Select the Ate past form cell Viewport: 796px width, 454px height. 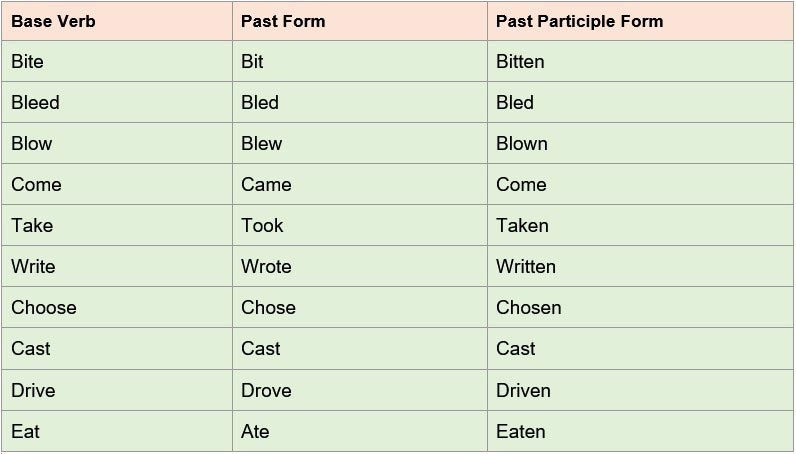coord(255,431)
